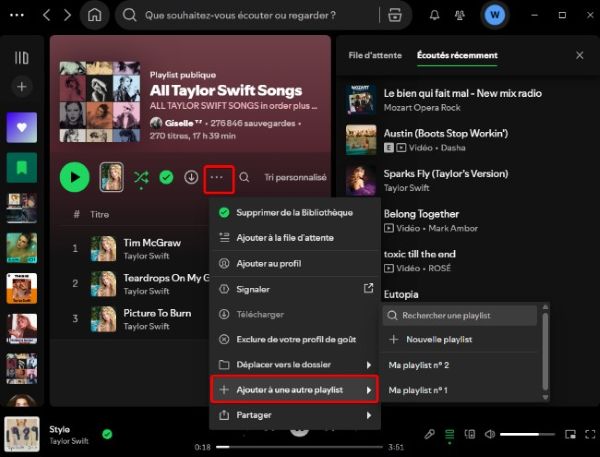
Task: Expand Ajouter à une autre playlist submenu
Action: point(295,390)
